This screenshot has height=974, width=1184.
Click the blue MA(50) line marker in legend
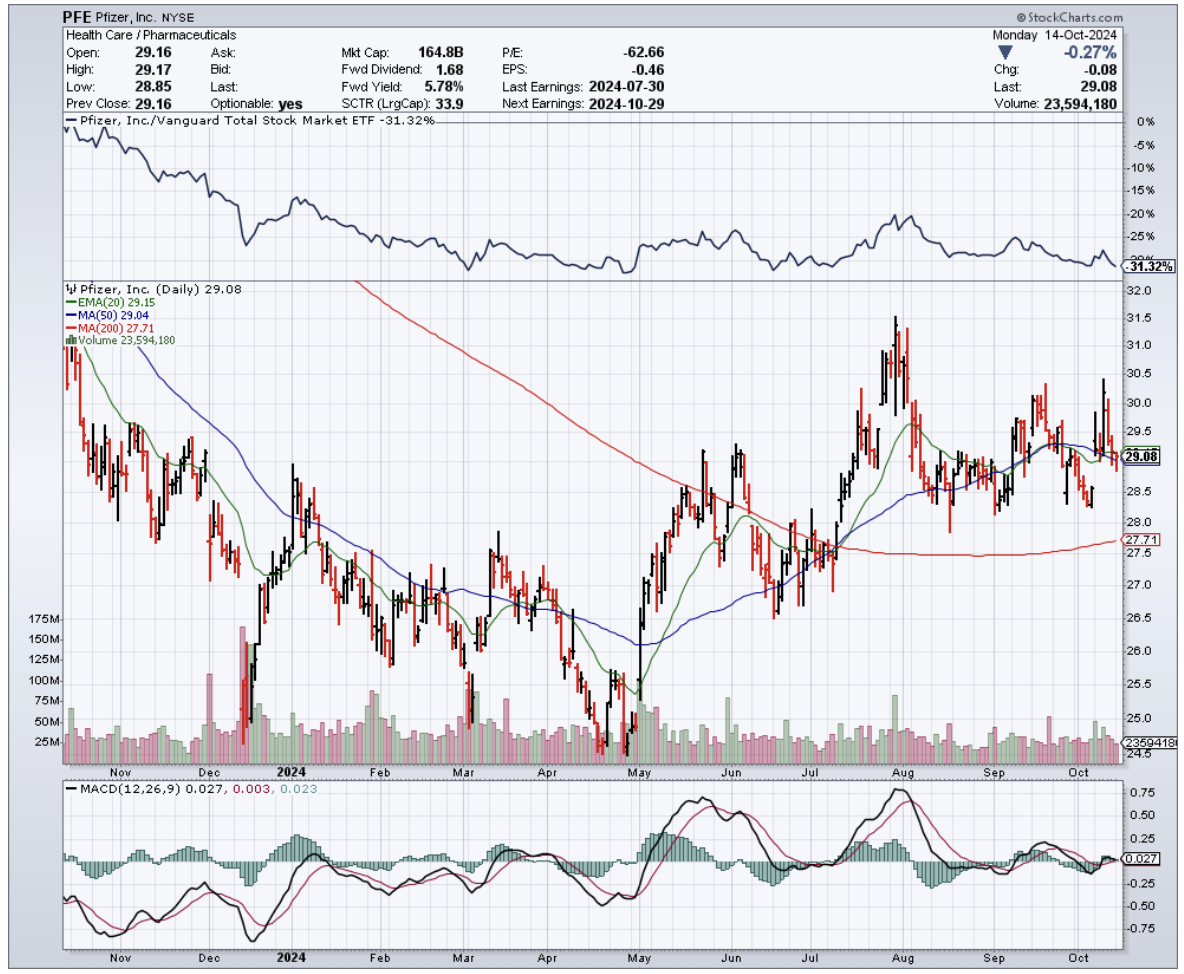[70, 314]
